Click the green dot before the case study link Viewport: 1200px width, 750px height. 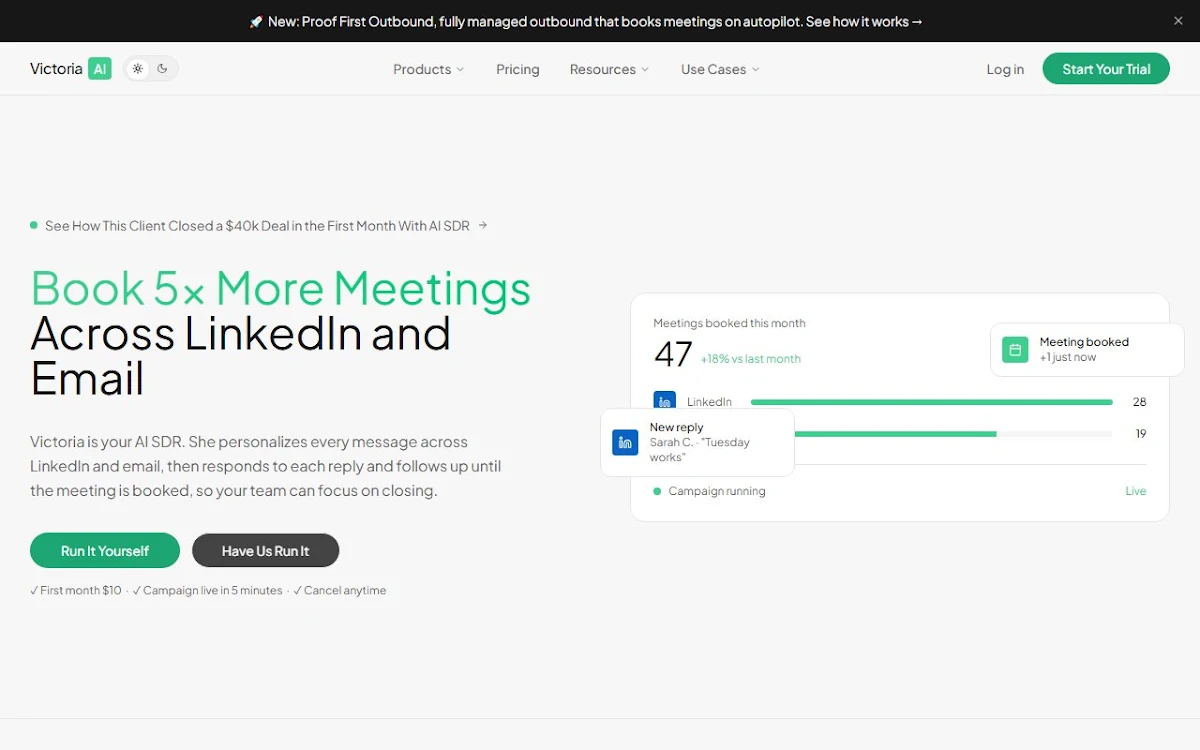[34, 226]
